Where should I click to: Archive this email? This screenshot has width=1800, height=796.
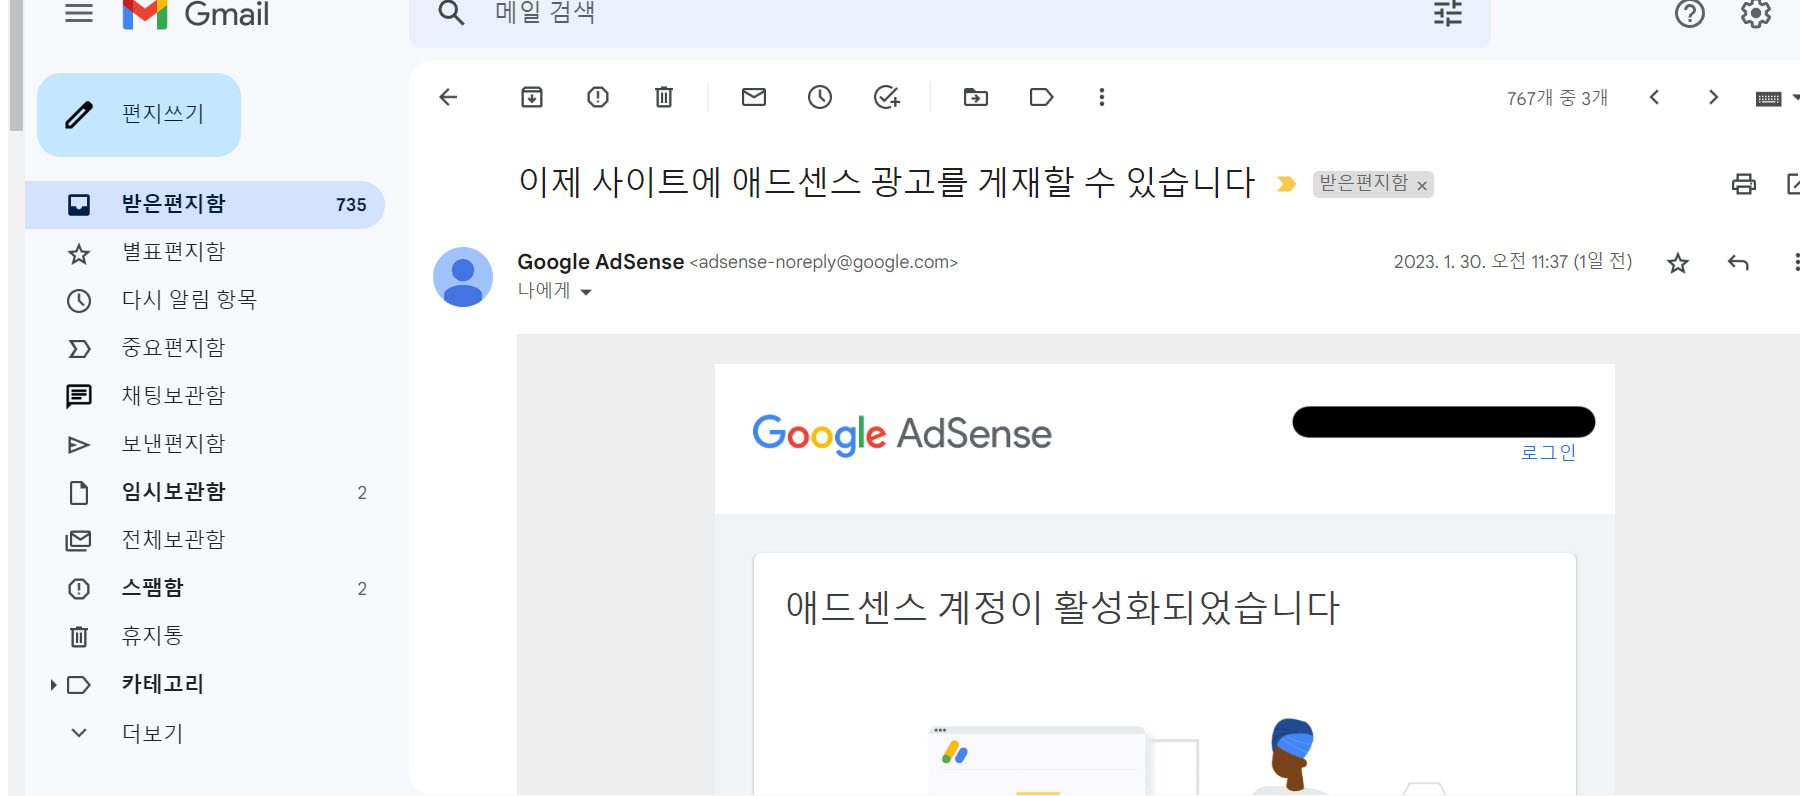532,97
